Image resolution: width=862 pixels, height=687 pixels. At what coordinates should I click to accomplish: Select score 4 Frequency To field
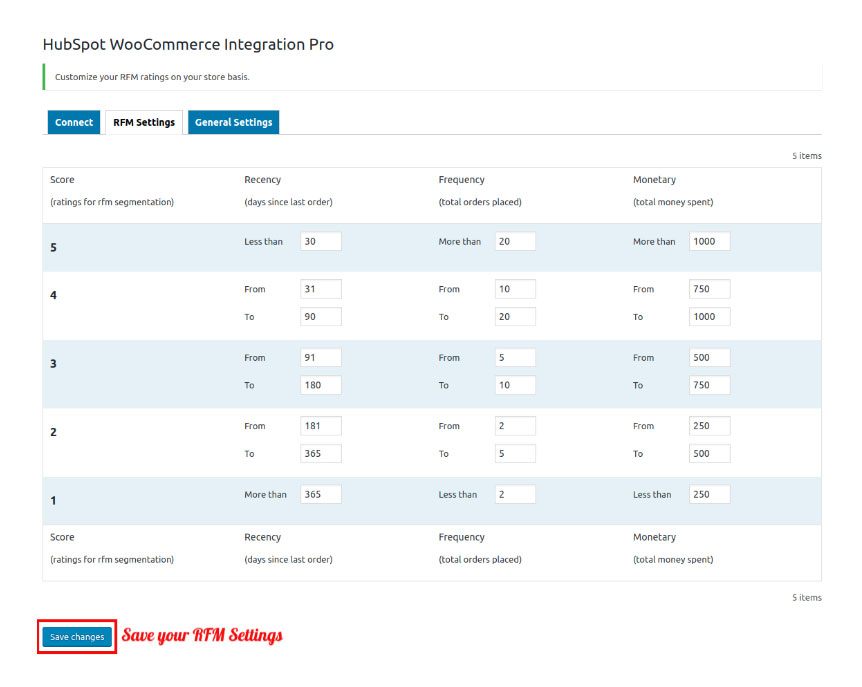point(515,317)
